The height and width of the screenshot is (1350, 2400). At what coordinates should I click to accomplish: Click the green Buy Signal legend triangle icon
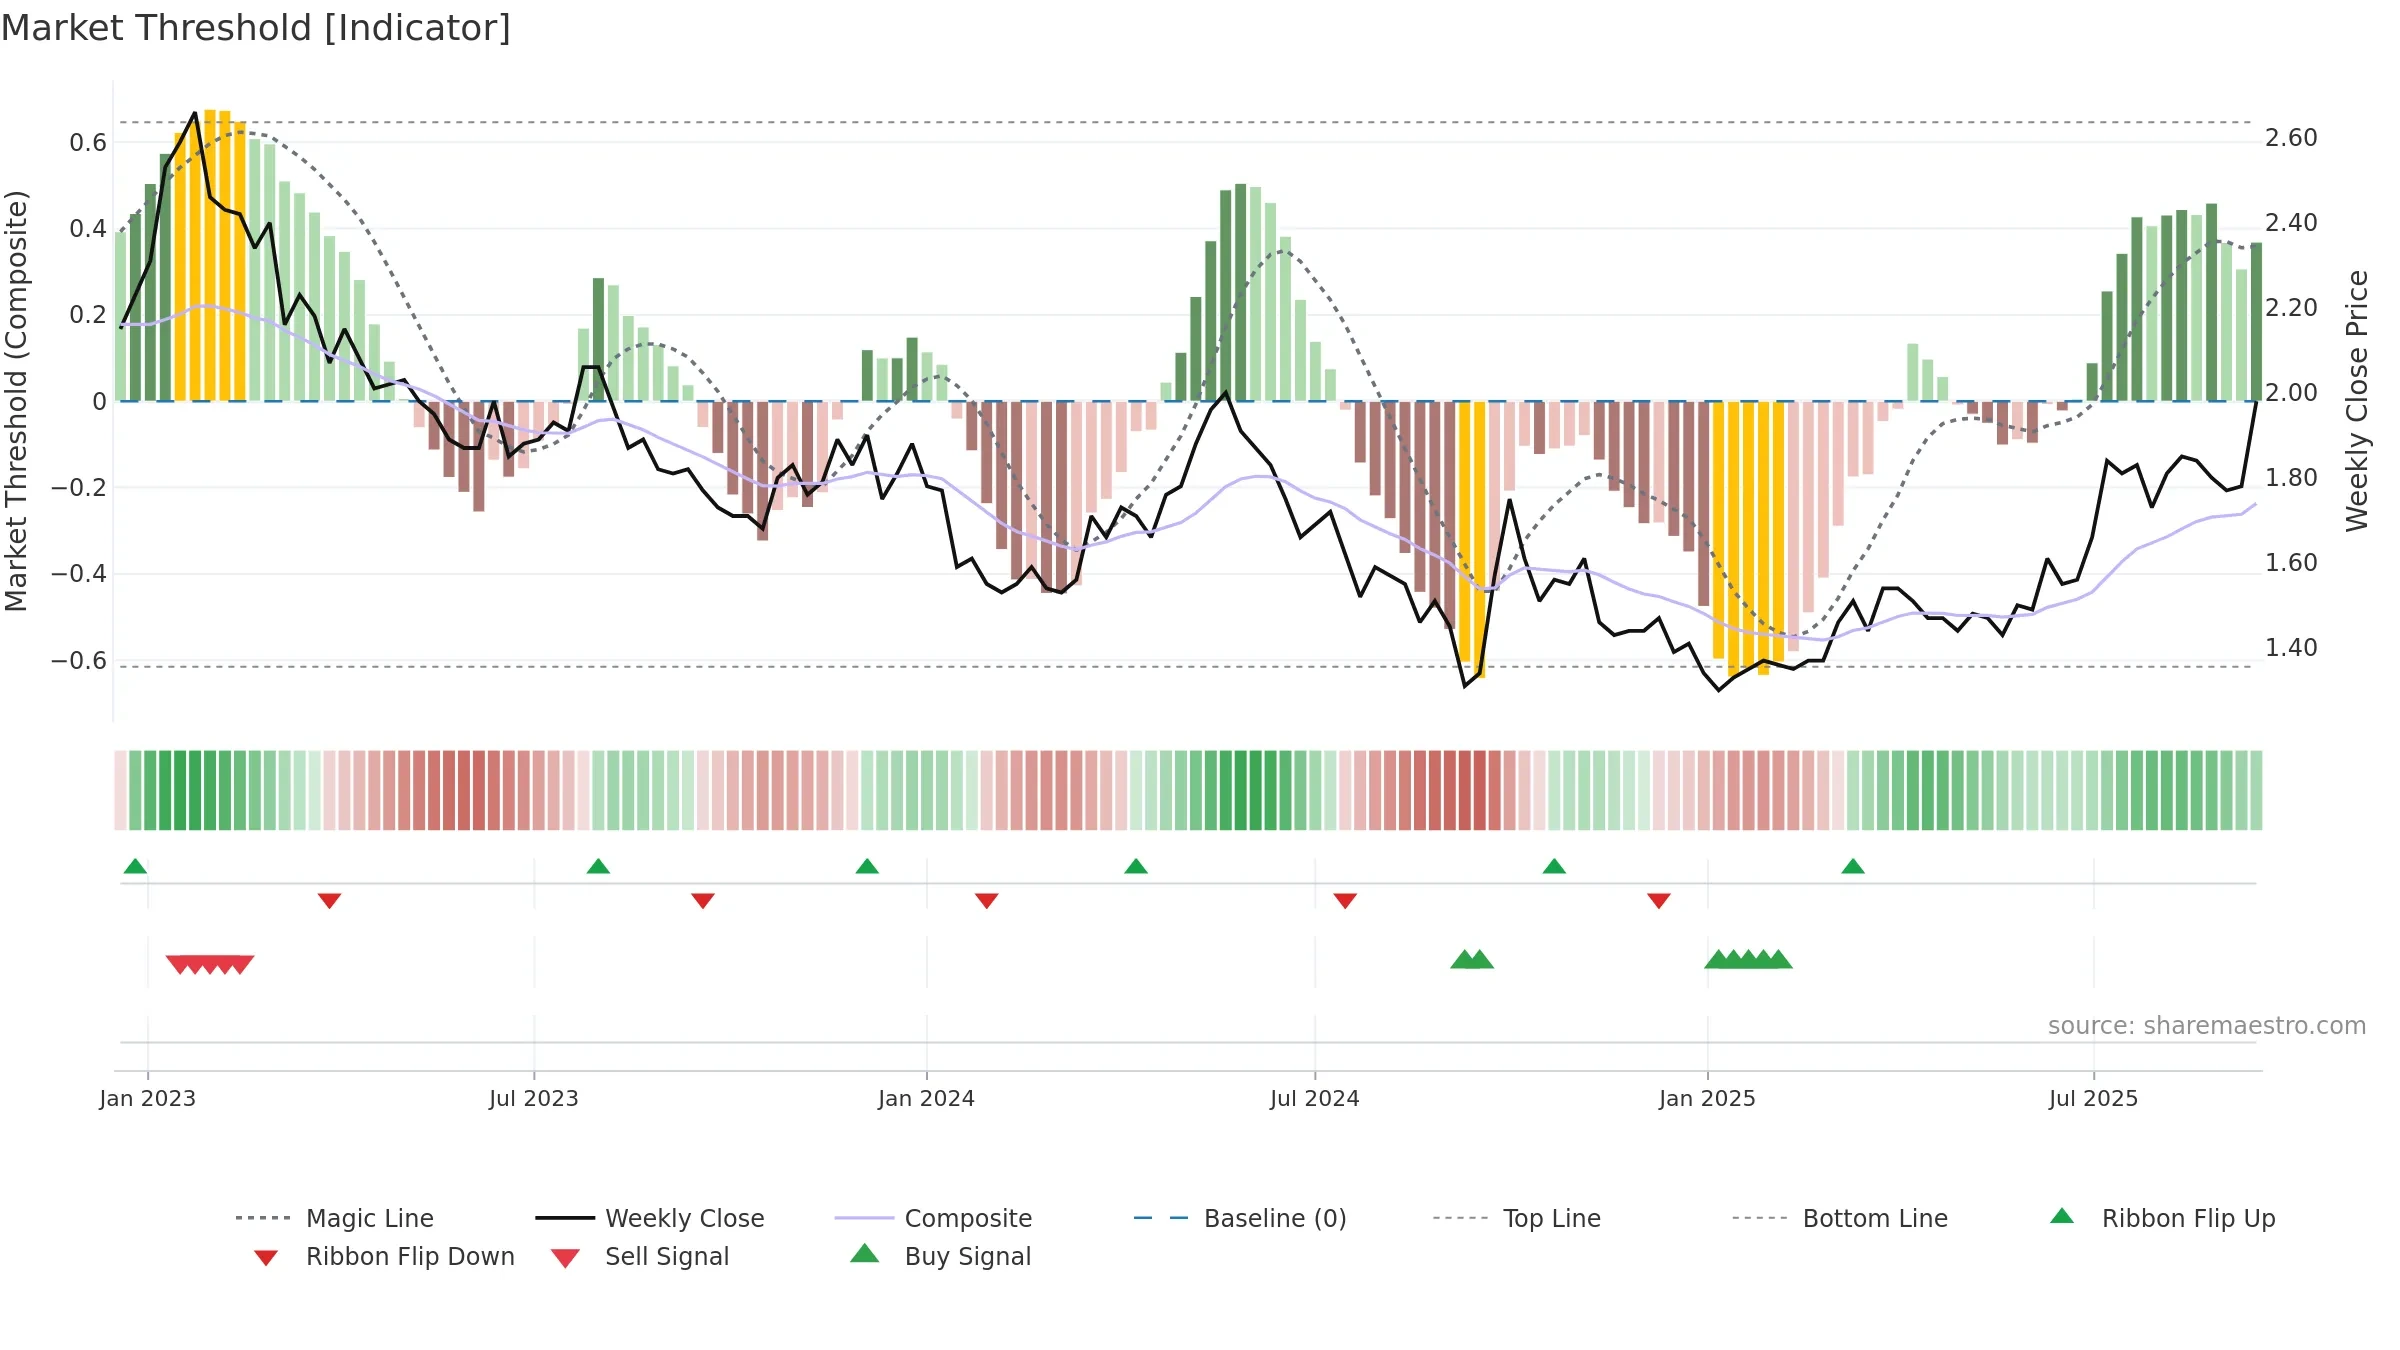pos(865,1253)
